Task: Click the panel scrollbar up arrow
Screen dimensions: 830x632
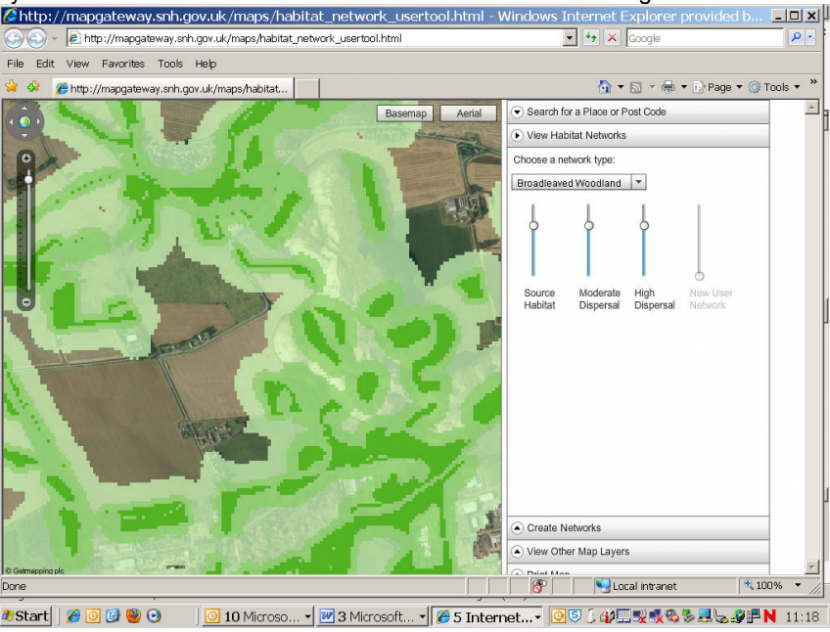Action: 811,107
